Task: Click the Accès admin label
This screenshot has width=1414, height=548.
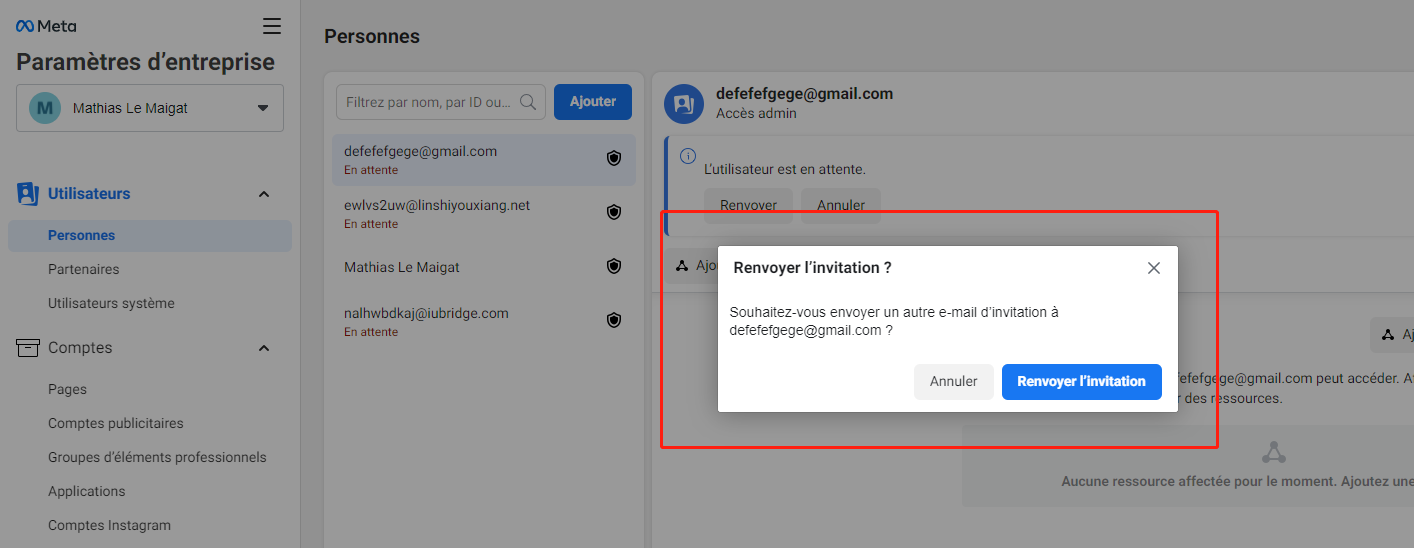Action: [756, 114]
